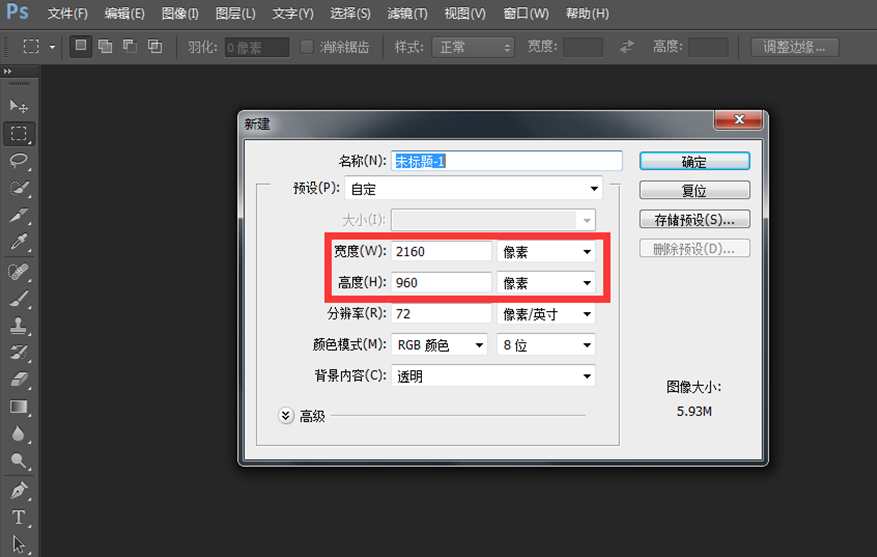Click the options bar 高度 field
This screenshot has height=557, width=877.
(x=708, y=47)
